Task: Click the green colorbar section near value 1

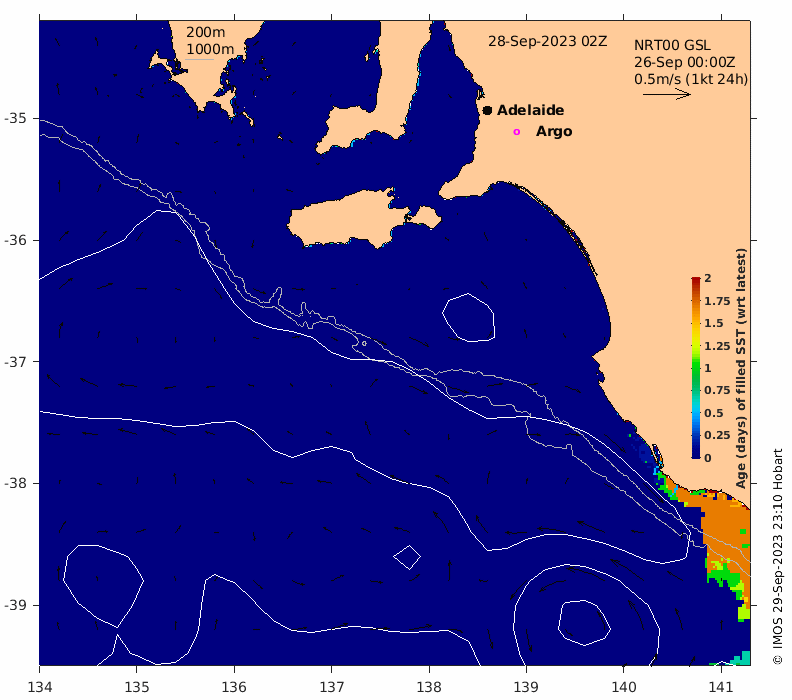Action: tap(696, 368)
